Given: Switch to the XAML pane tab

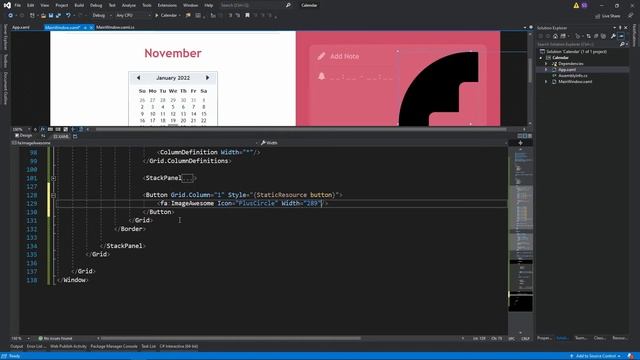Looking at the screenshot, I should coord(61,136).
